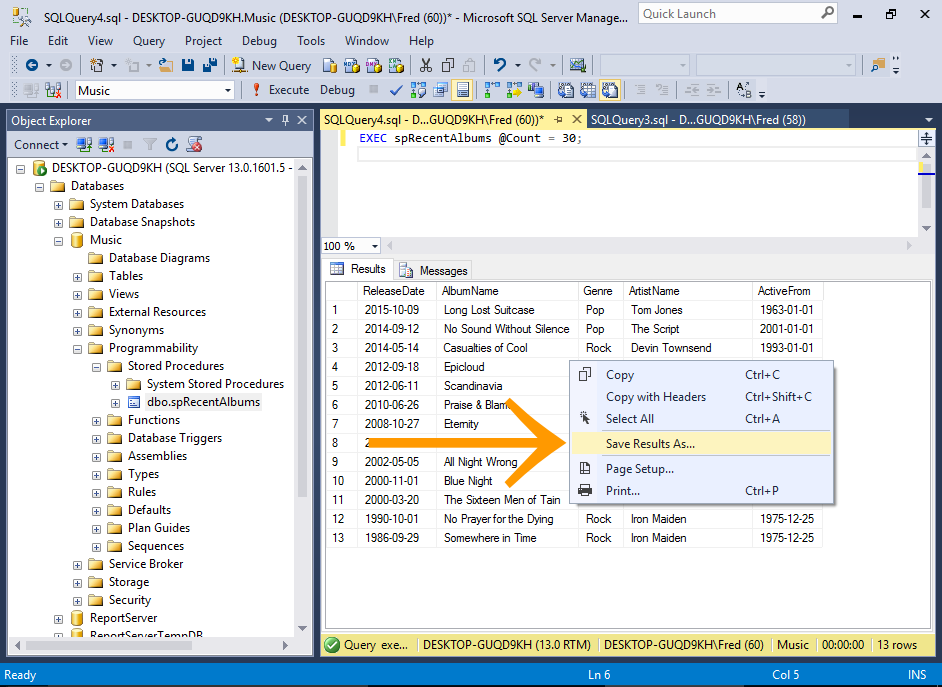942x687 pixels.
Task: Click the Undo arrow icon
Action: coord(500,65)
